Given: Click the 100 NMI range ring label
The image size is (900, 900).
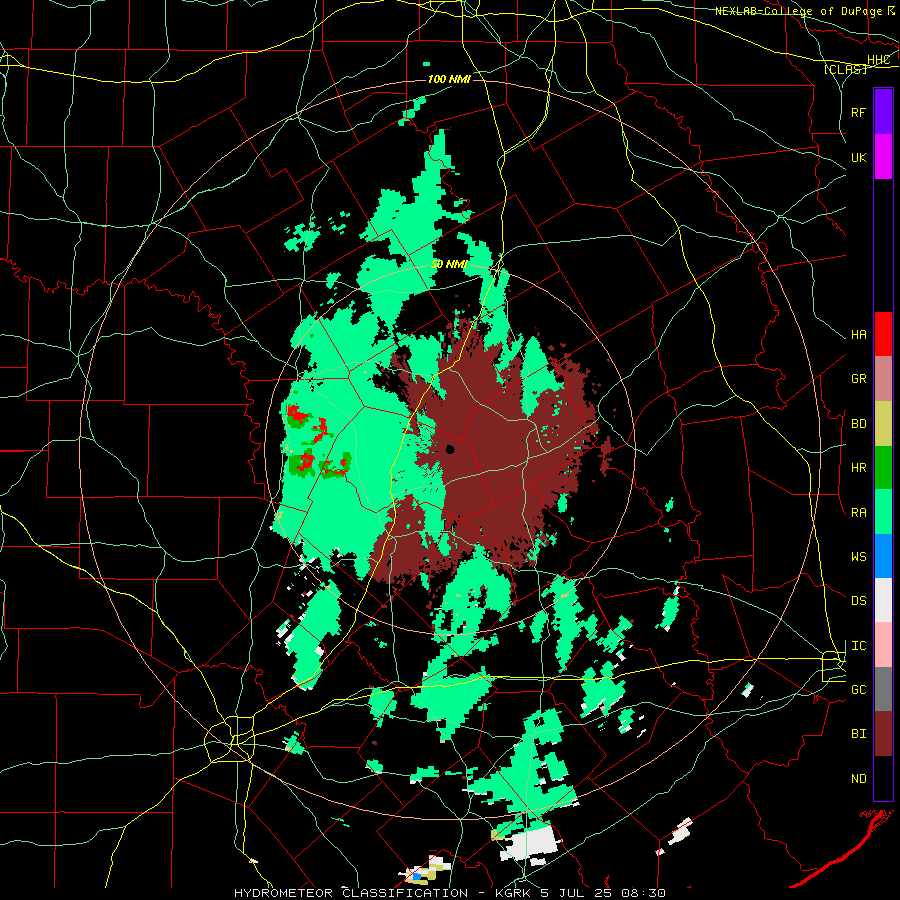Looking at the screenshot, I should (449, 79).
